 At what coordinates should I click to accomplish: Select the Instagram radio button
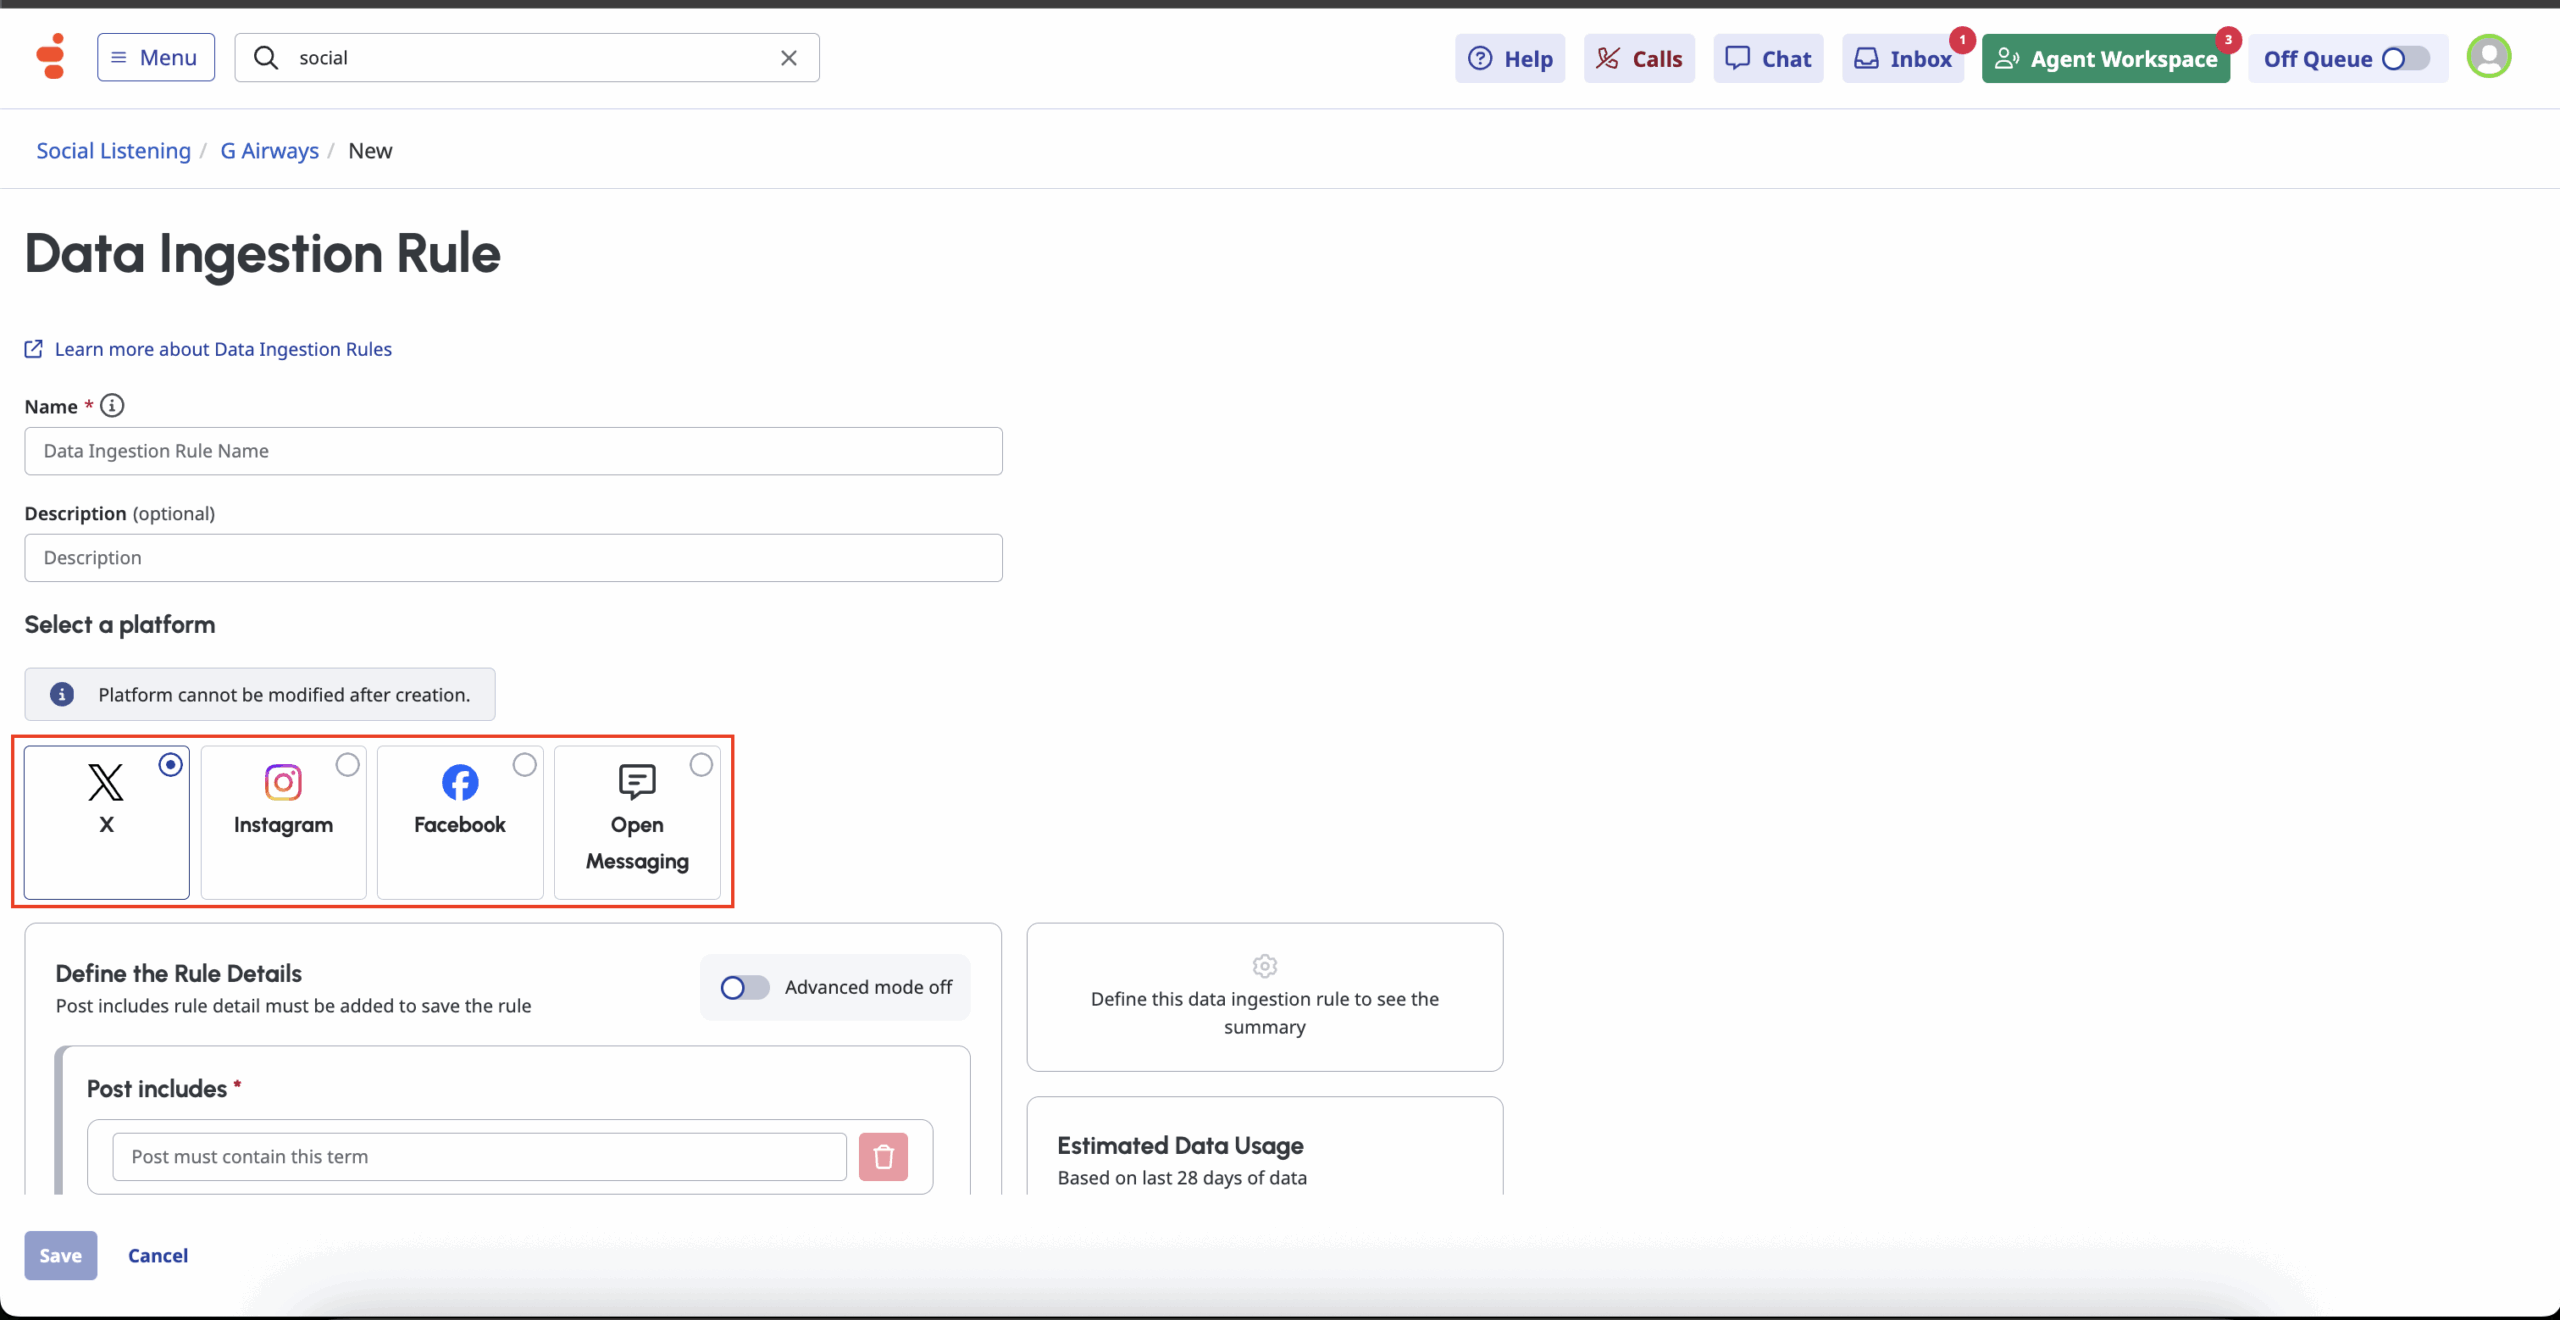[x=347, y=765]
